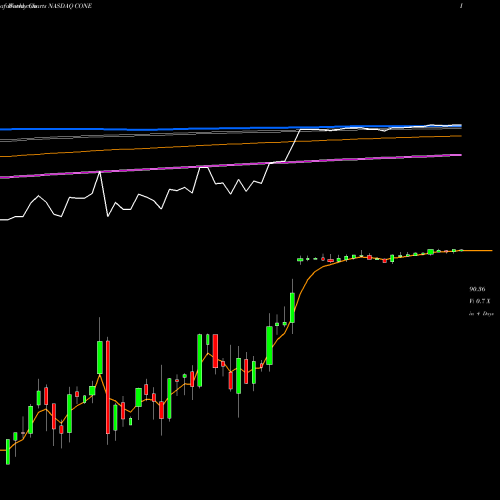Click the blue moving average line
Screen dimensions: 500x500
point(231,128)
